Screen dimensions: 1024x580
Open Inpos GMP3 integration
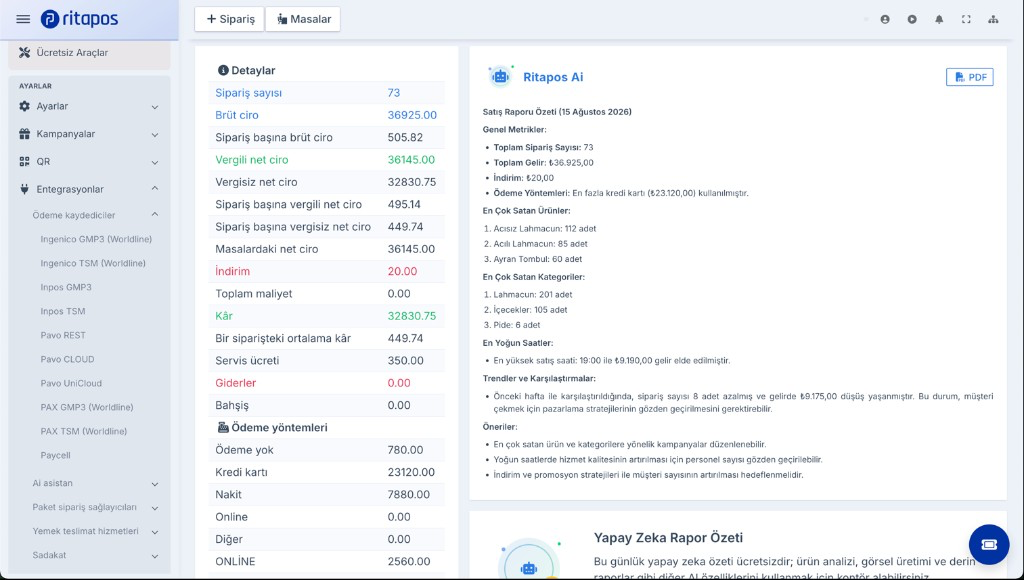(66, 287)
